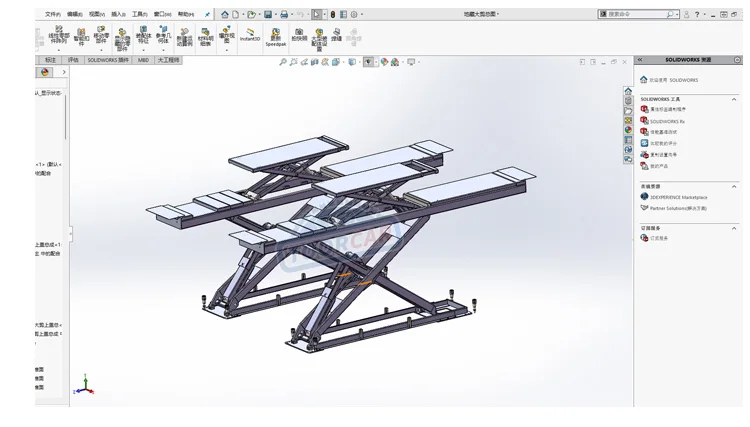The width and height of the screenshot is (750, 427).
Task: Click the Speedpak update tool
Action: click(x=275, y=37)
